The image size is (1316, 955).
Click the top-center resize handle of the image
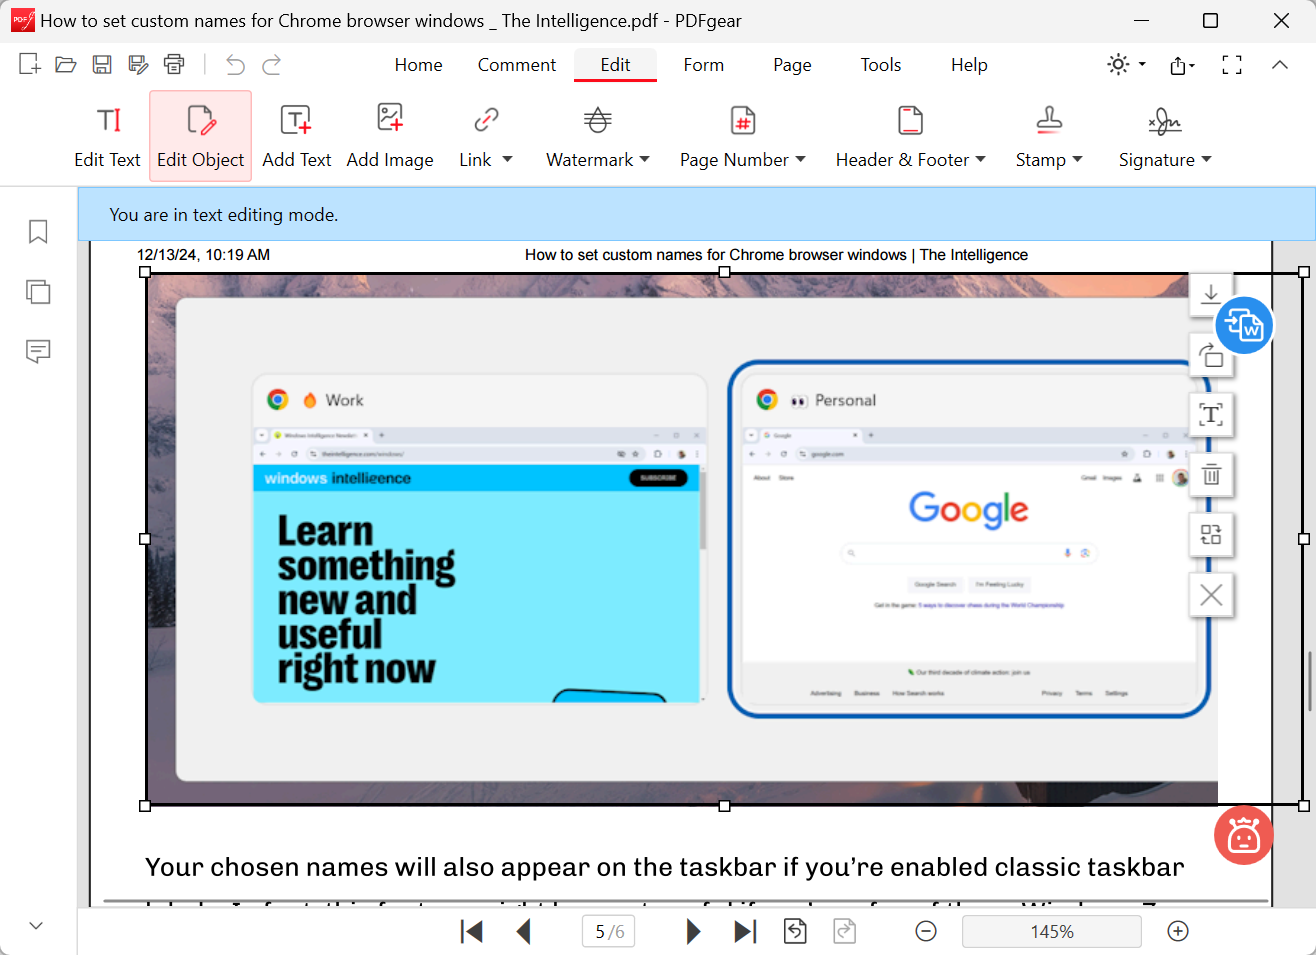point(724,272)
